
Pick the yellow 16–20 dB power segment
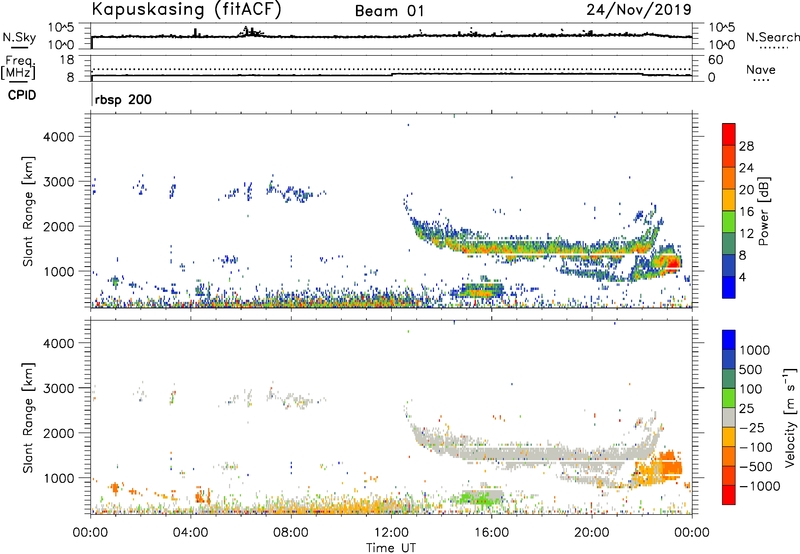click(x=729, y=200)
